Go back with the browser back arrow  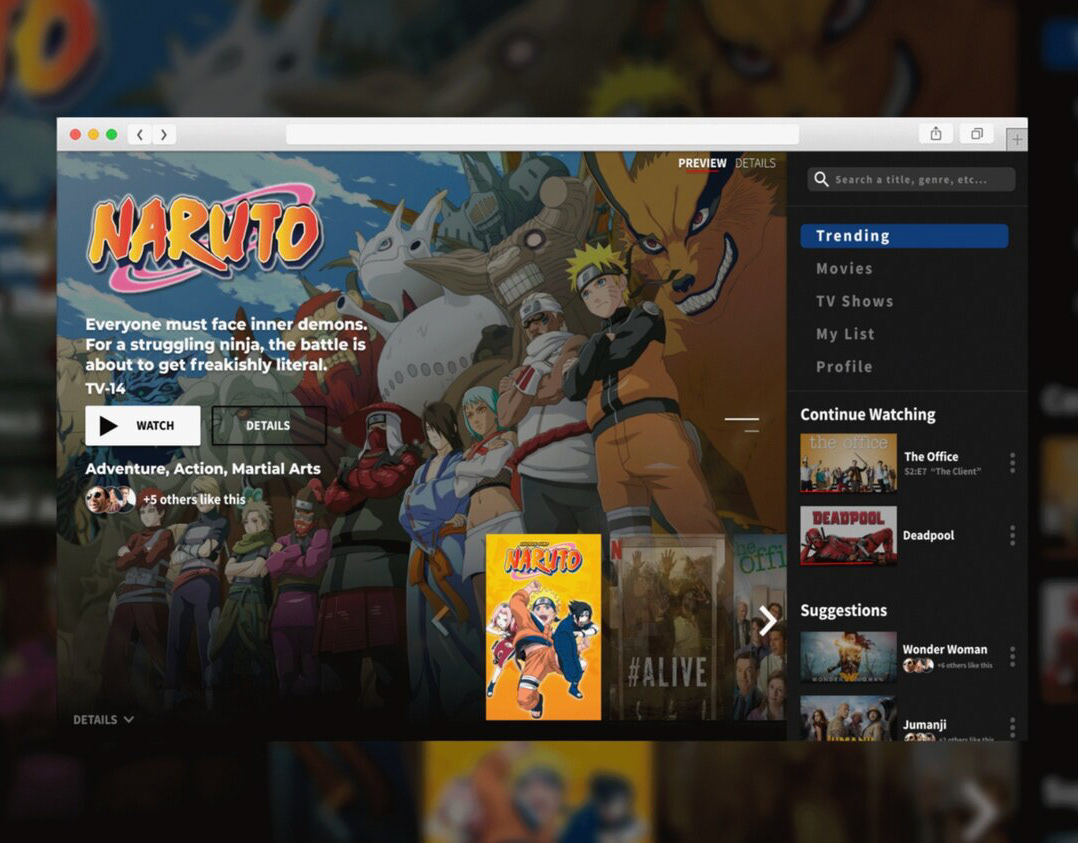coord(140,134)
